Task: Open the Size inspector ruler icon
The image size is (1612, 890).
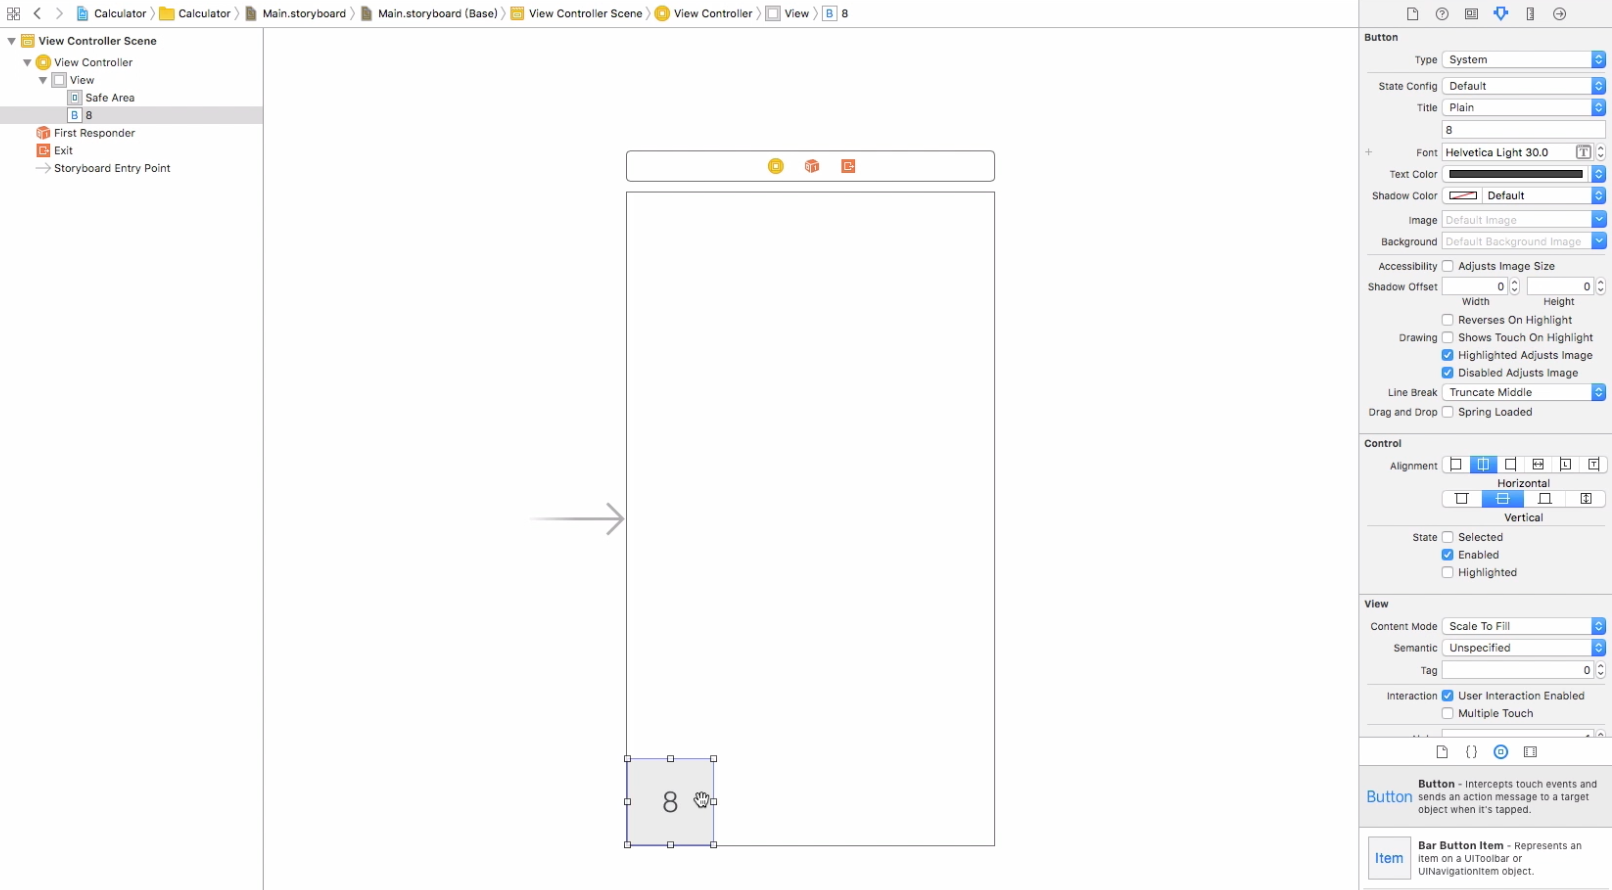Action: (1530, 14)
